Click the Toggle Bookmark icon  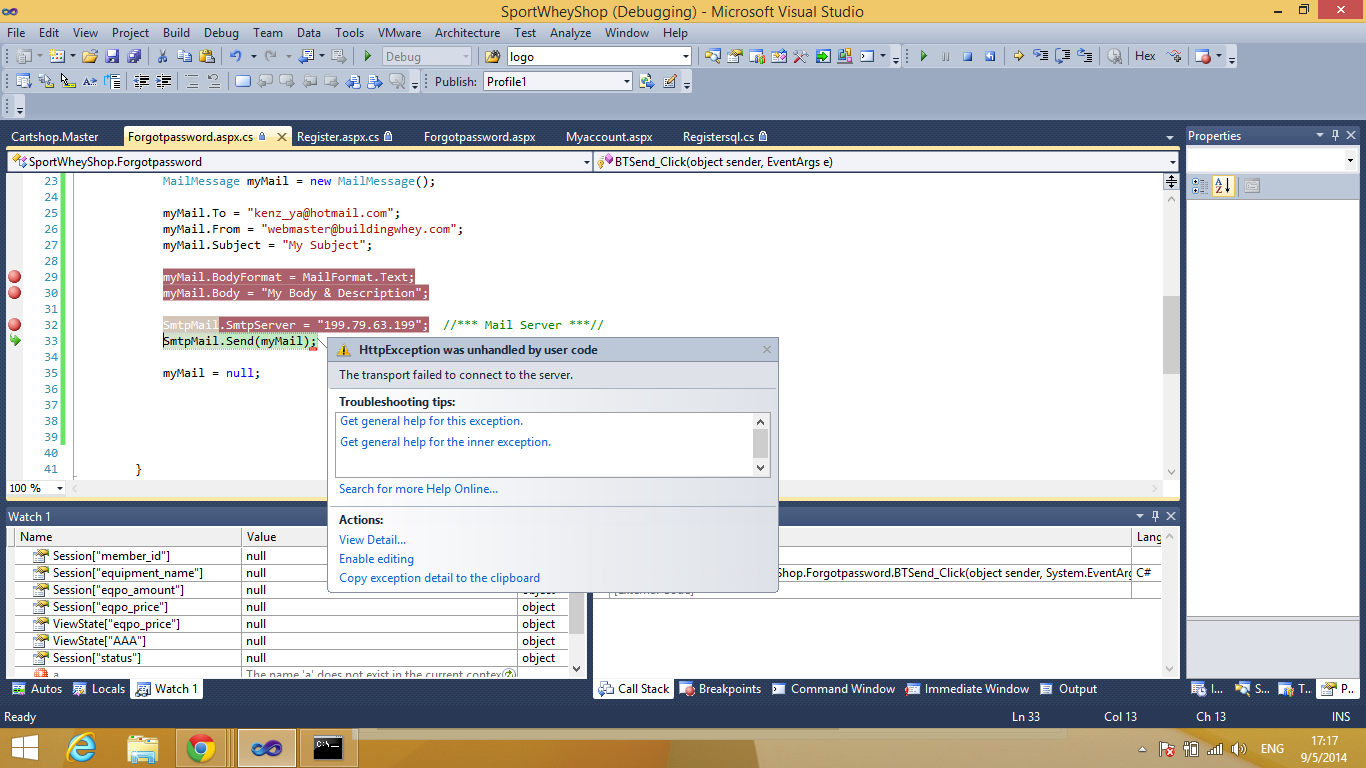pyautogui.click(x=242, y=82)
